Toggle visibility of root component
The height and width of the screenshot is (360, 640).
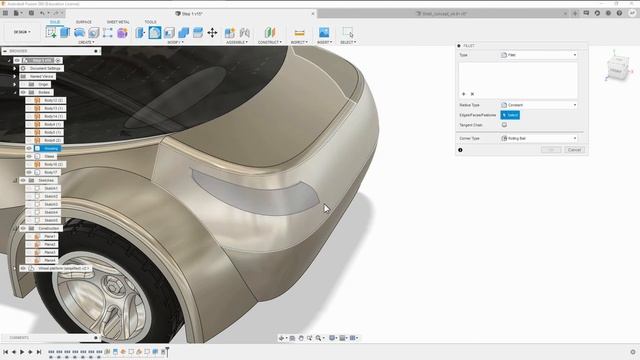tap(17, 60)
